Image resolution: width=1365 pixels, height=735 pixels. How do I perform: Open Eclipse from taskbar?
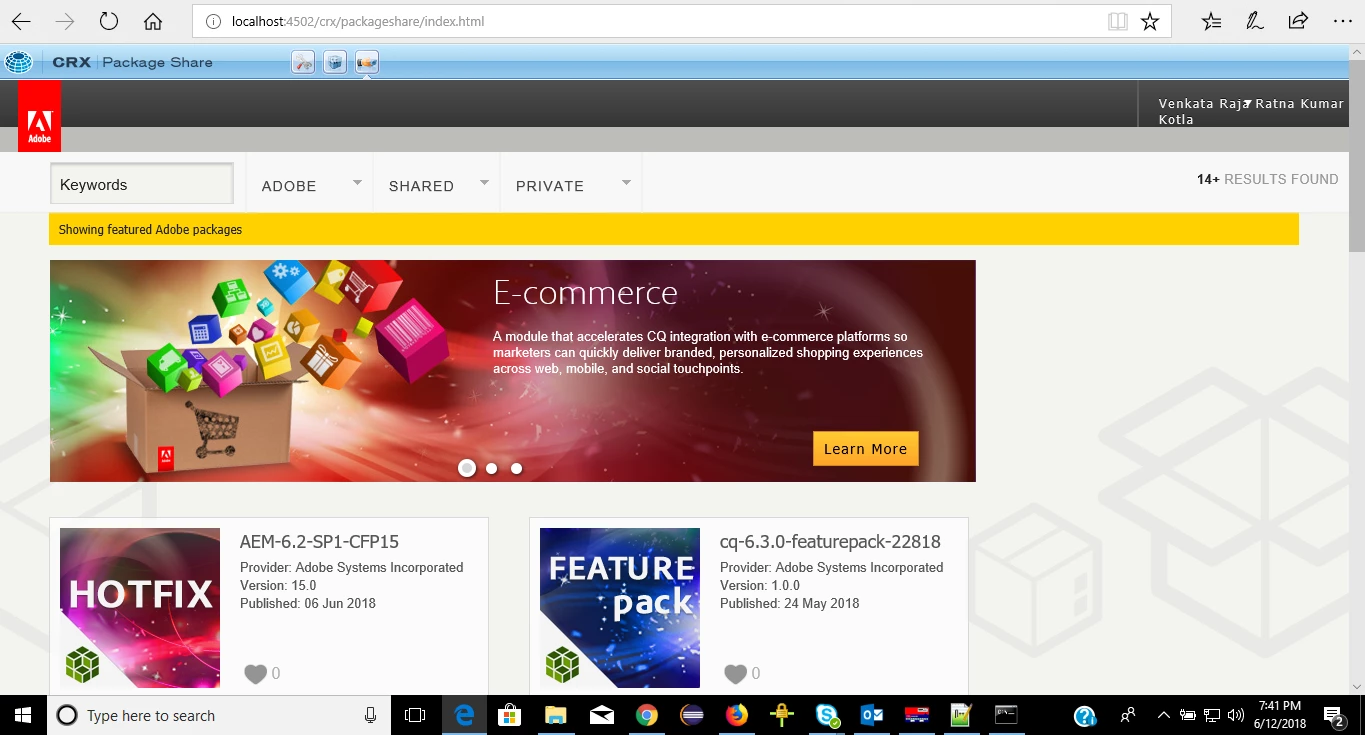(691, 715)
